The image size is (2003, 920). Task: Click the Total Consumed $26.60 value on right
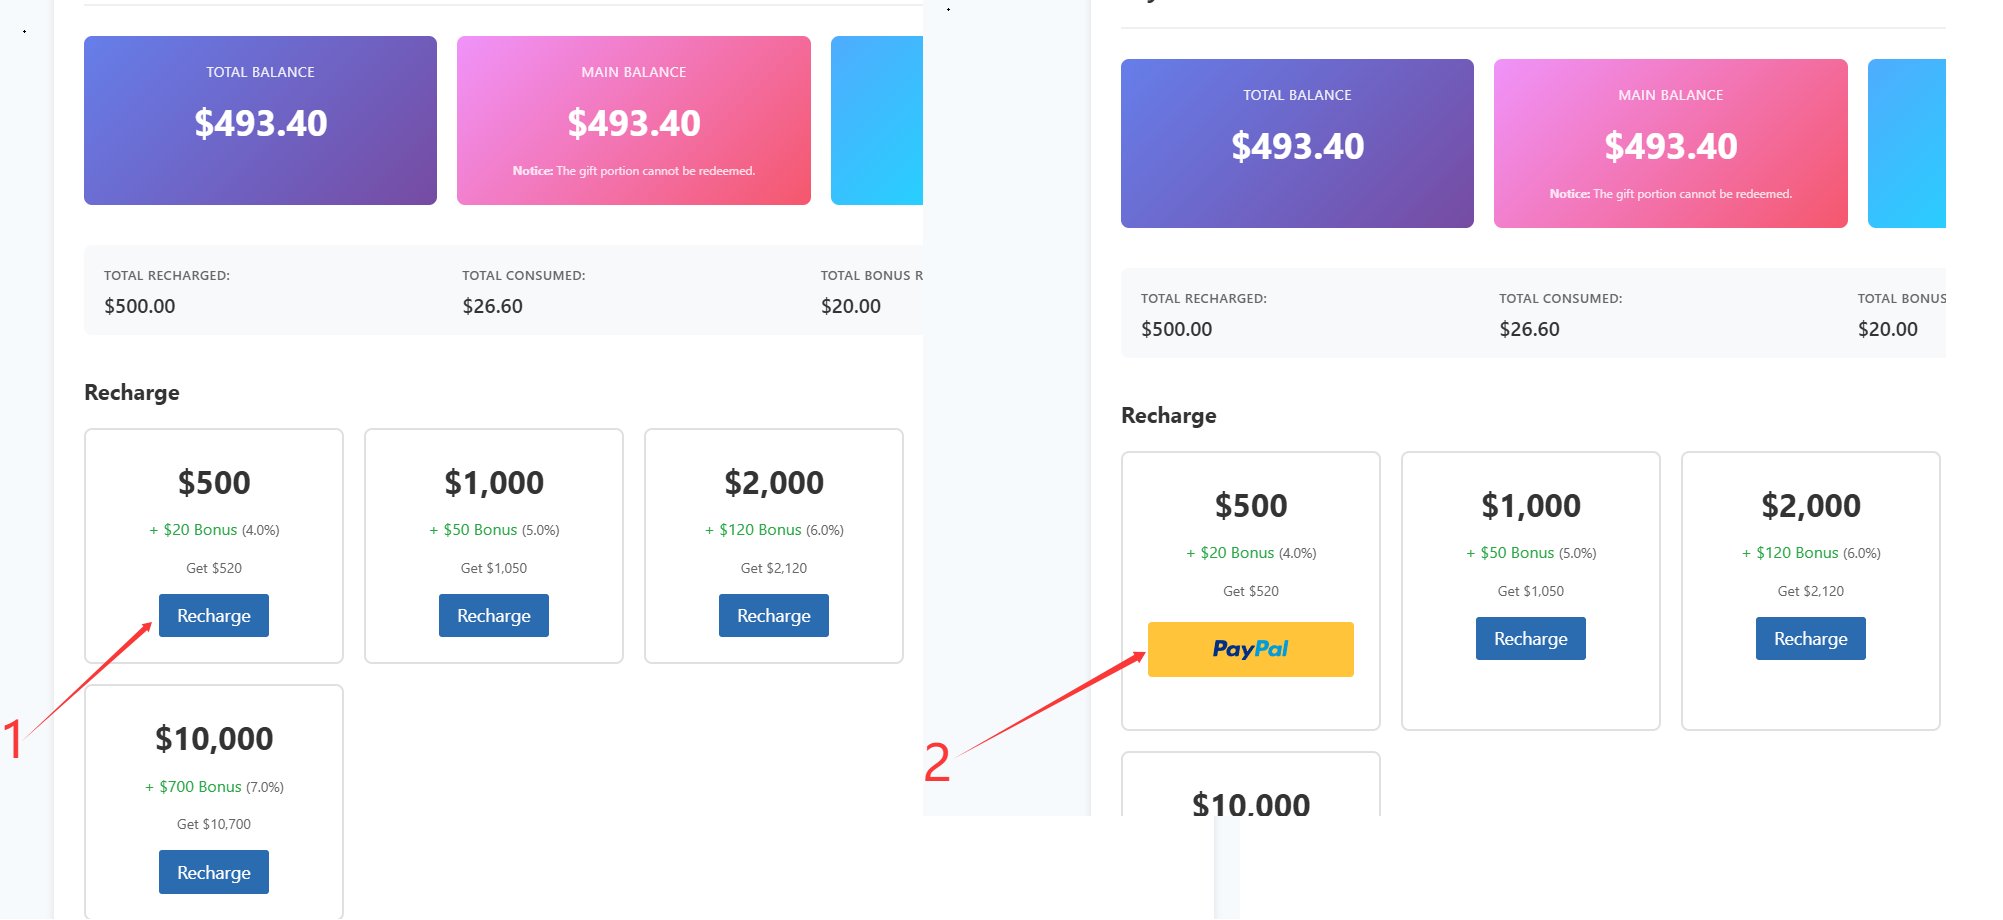tap(1529, 329)
